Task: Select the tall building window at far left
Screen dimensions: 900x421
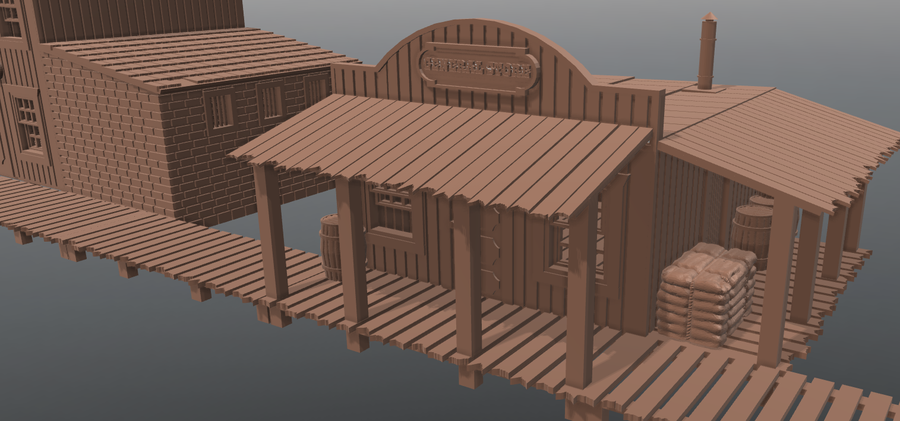Action: [x=27, y=122]
